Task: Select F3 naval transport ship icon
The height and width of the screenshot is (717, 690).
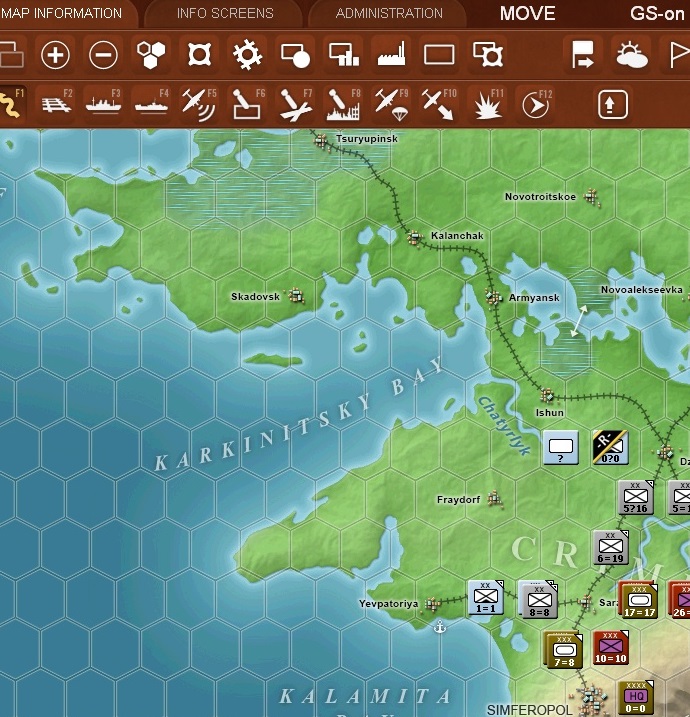Action: (104, 104)
